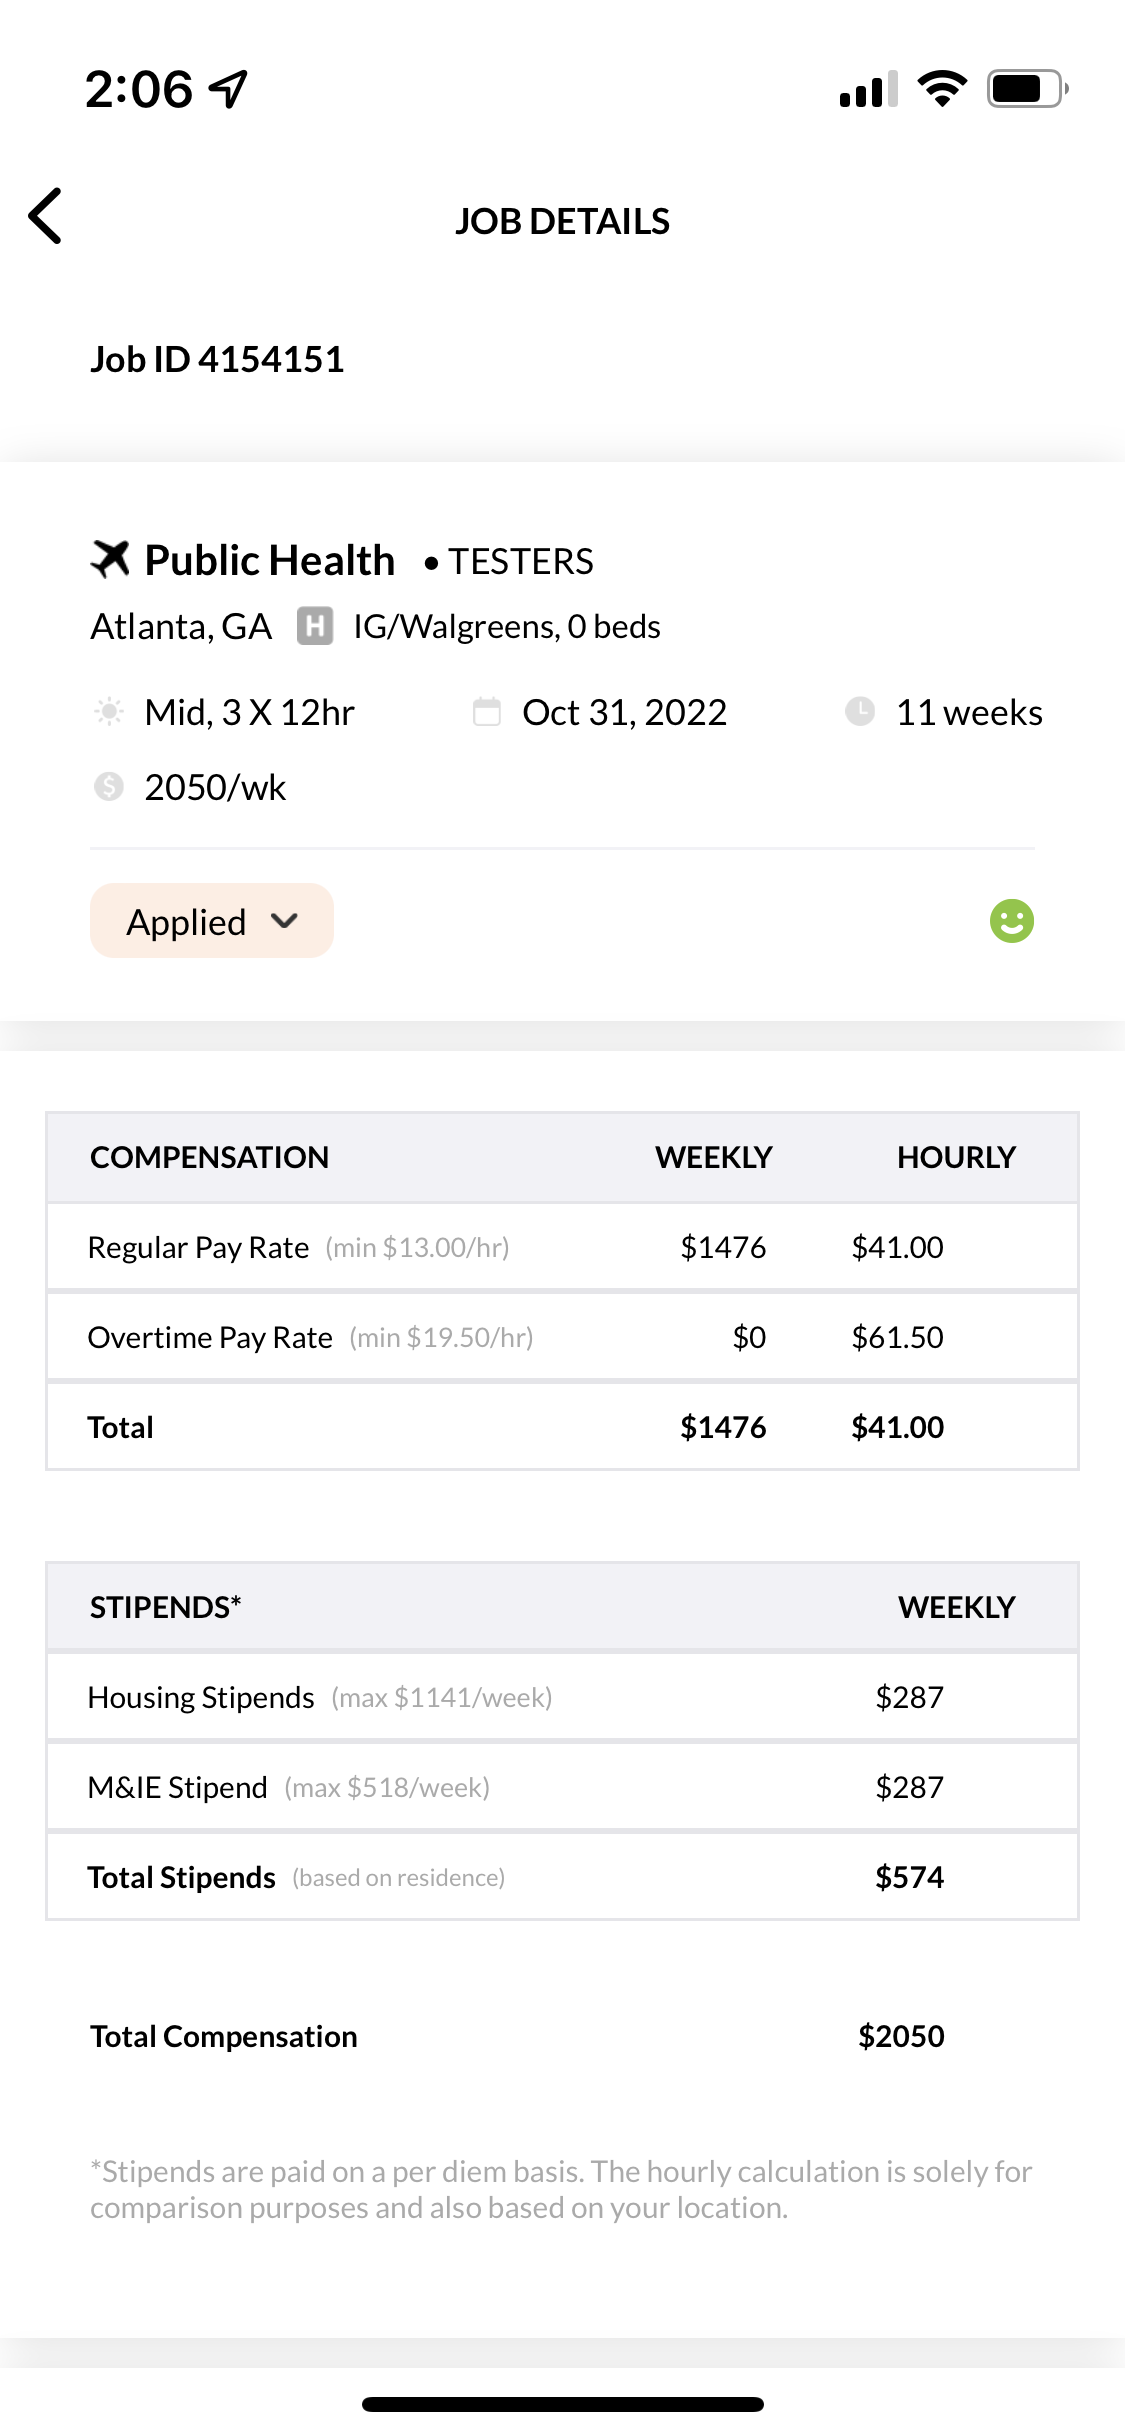
Task: Tap the hospital H icon
Action: click(x=315, y=627)
